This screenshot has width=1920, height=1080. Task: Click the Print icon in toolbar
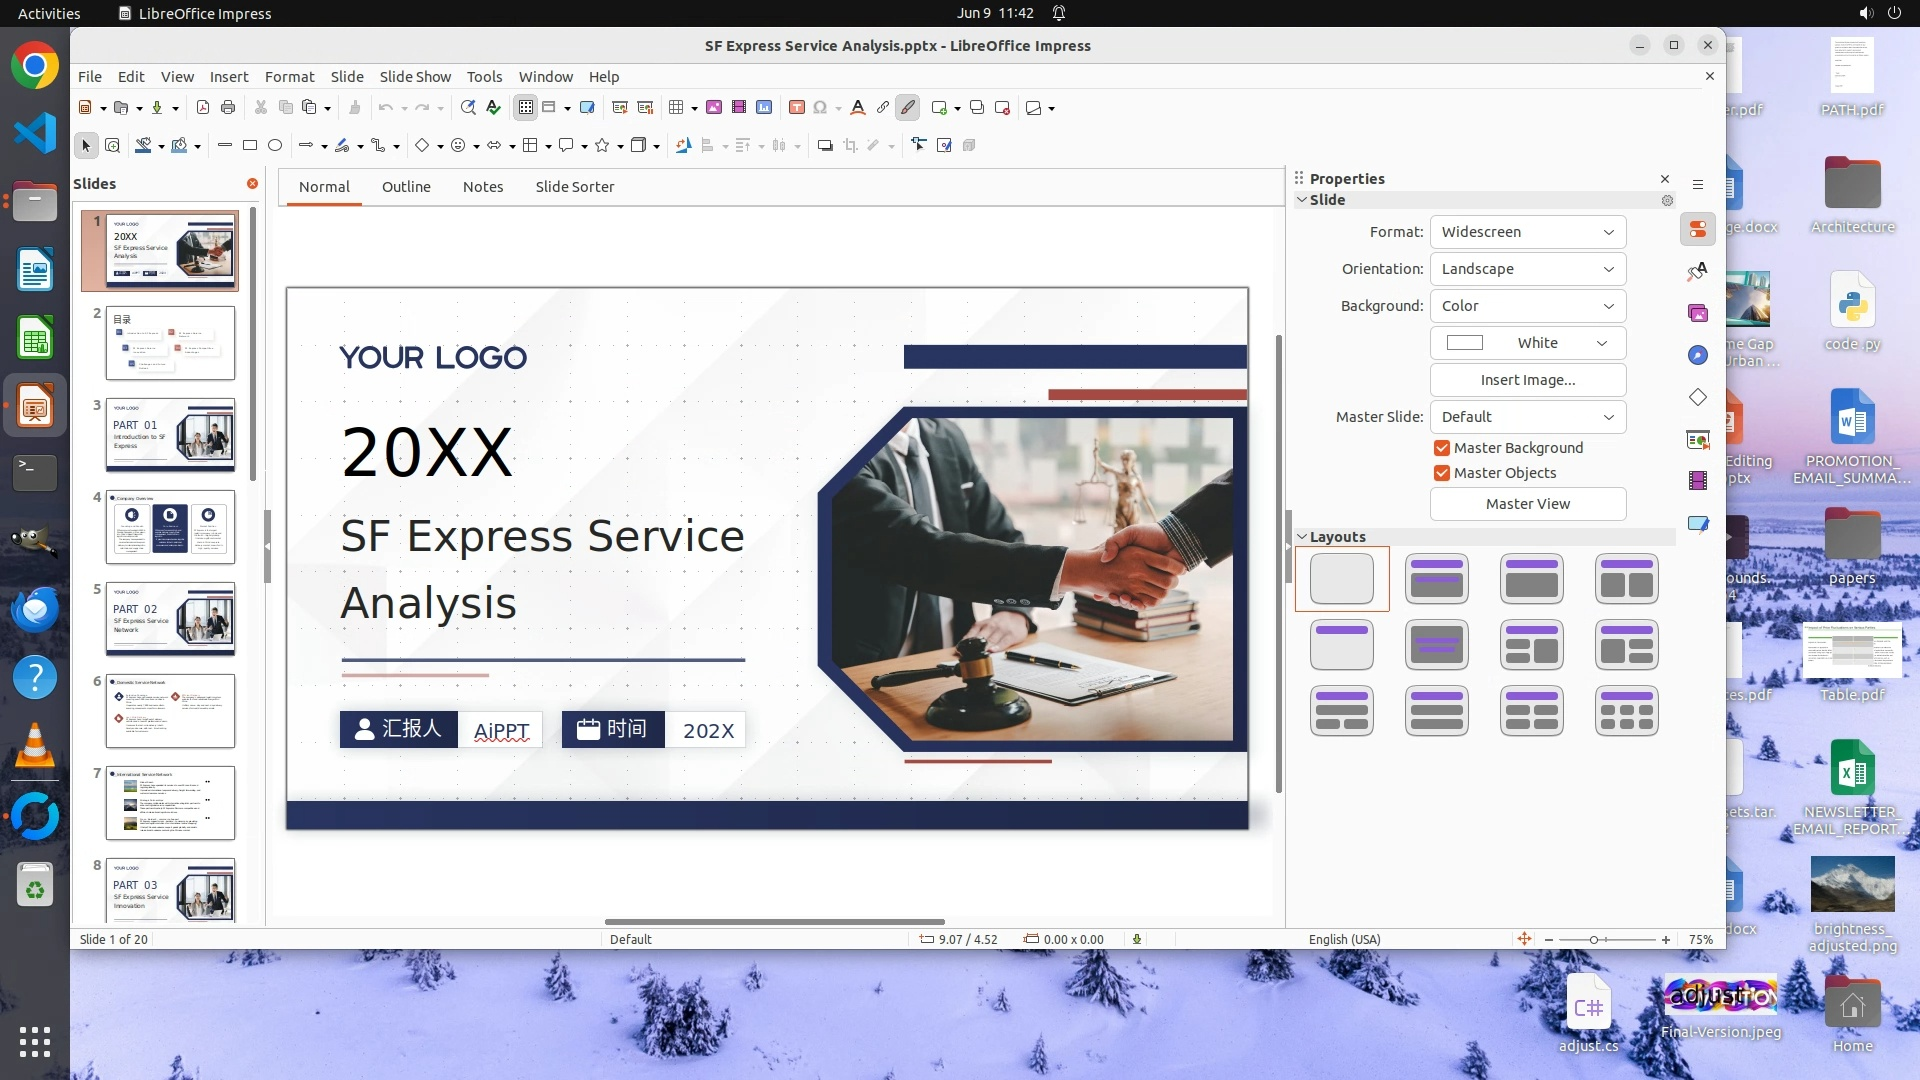tap(228, 108)
